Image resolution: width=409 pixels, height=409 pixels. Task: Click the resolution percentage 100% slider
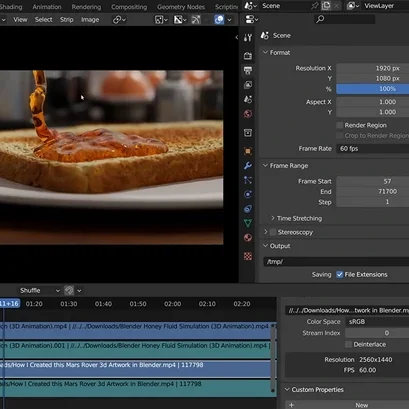(x=373, y=89)
